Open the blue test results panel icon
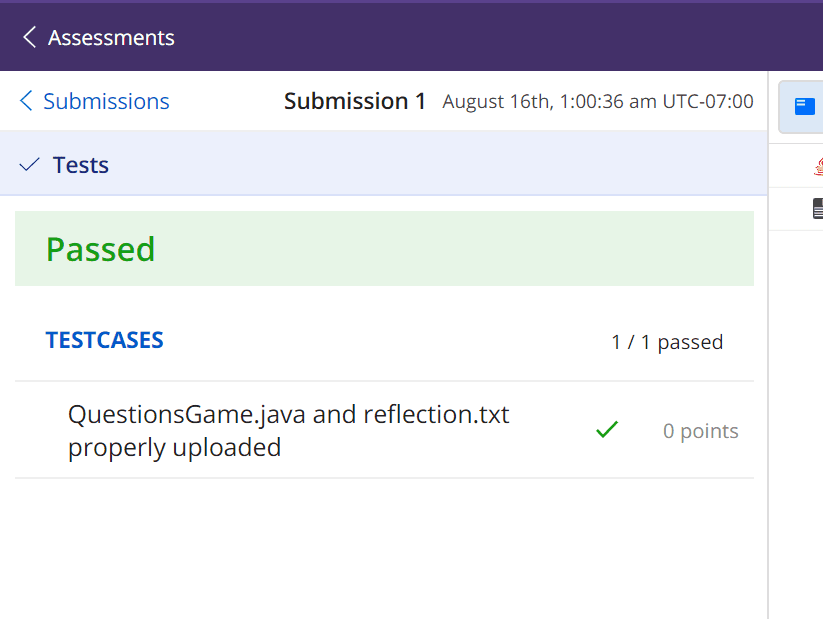The width and height of the screenshot is (823, 619). pyautogui.click(x=805, y=107)
